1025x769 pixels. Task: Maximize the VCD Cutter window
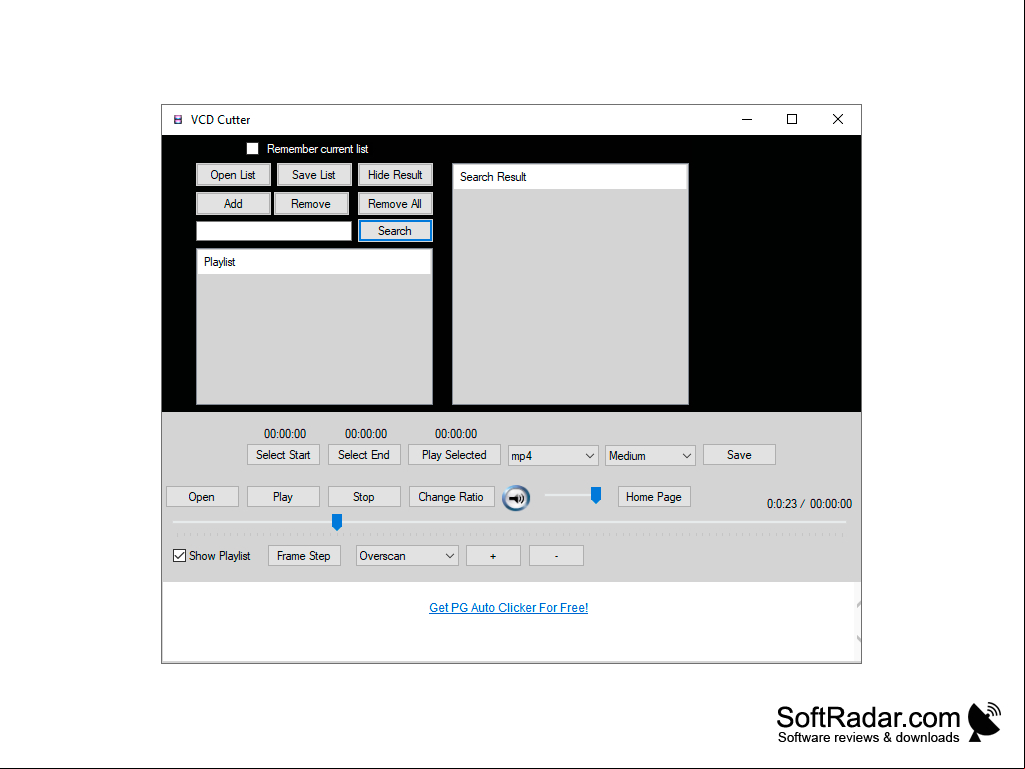point(792,119)
